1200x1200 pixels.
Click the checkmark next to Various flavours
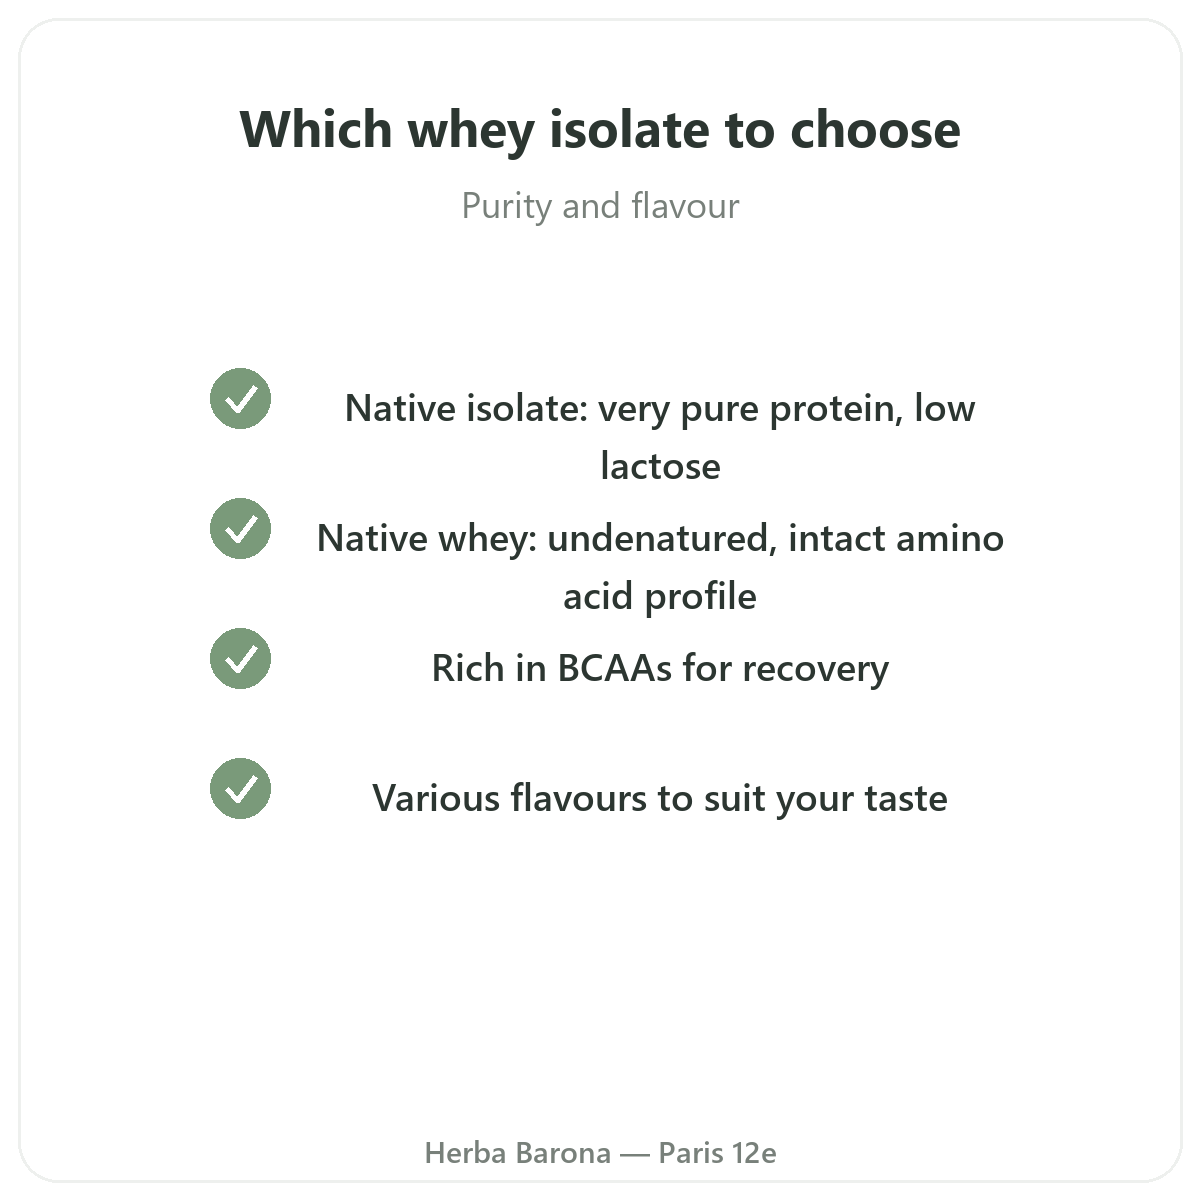240,788
